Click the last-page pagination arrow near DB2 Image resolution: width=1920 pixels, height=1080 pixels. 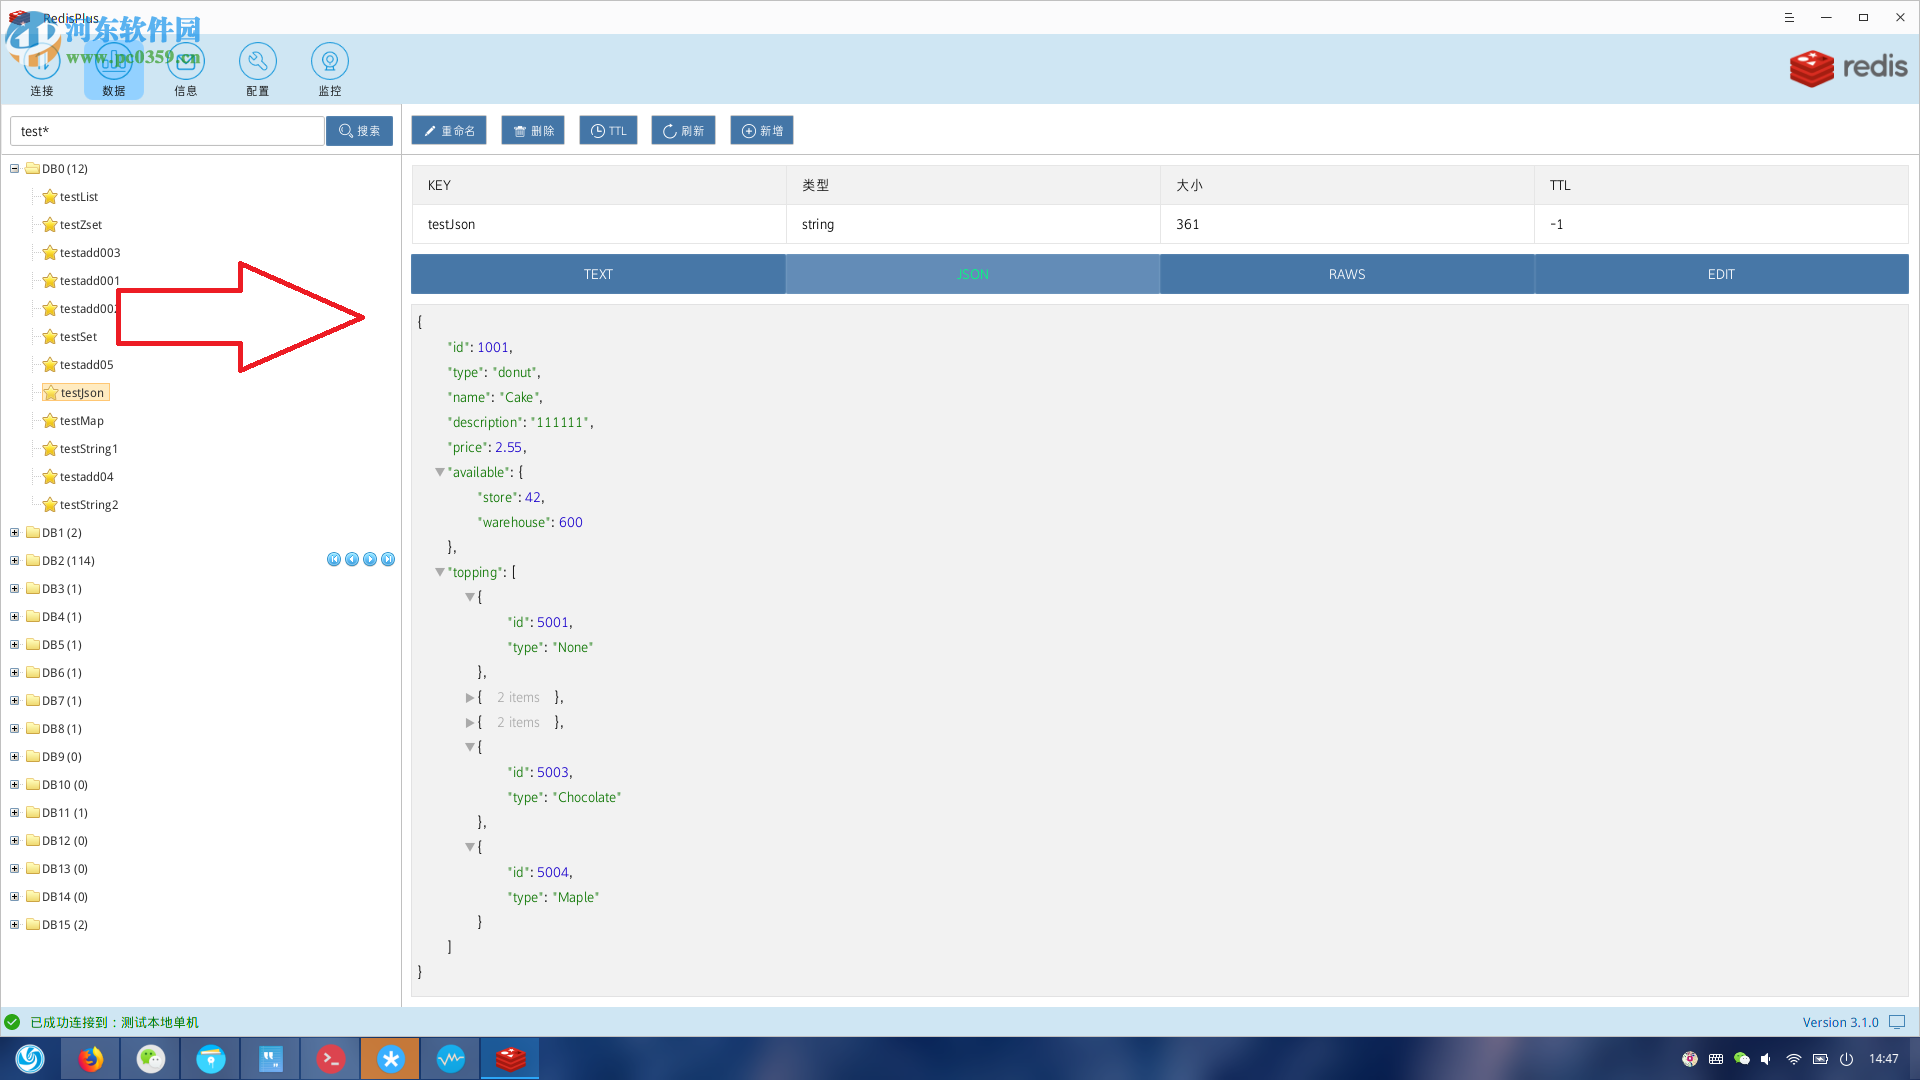pyautogui.click(x=388, y=559)
